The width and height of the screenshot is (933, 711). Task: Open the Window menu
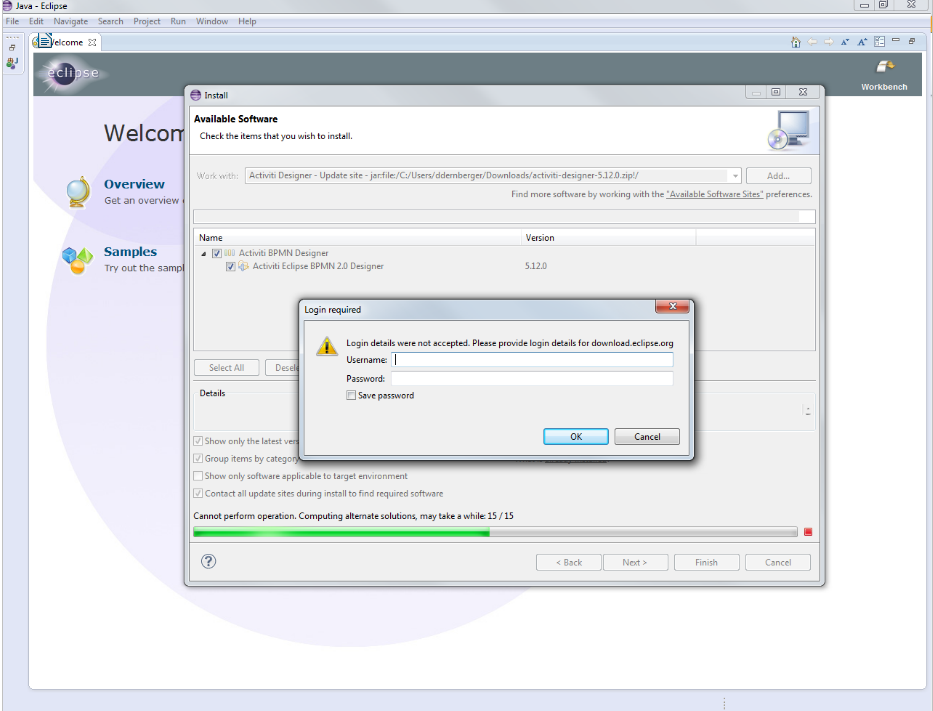coord(211,21)
